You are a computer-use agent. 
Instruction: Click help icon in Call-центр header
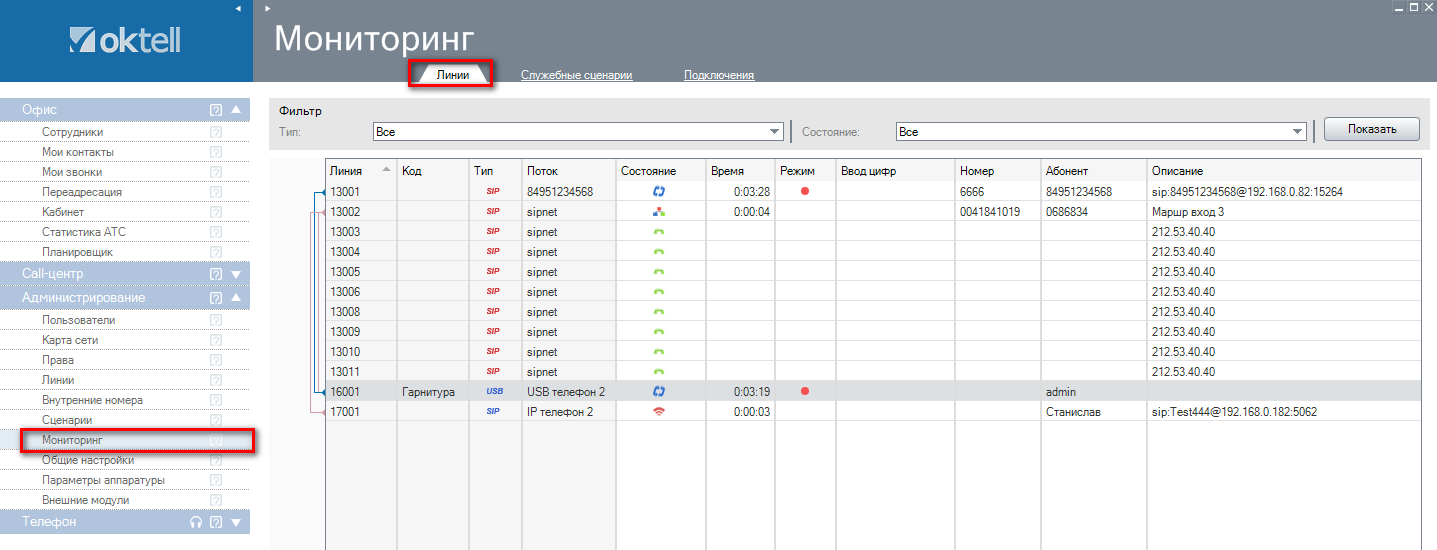tap(216, 274)
